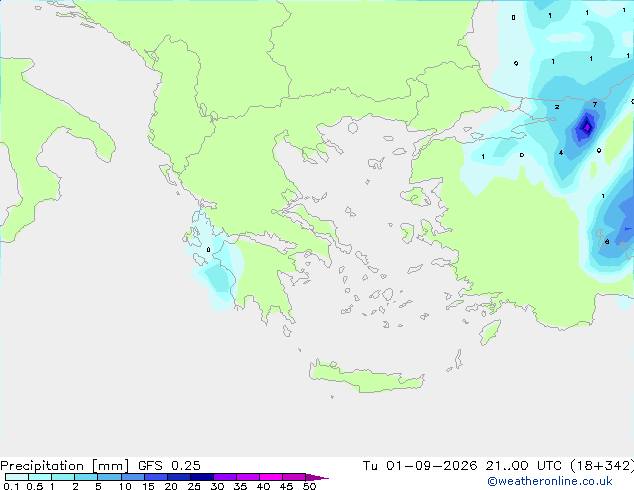Click the 'GFS 0.25' model label

pos(169,466)
